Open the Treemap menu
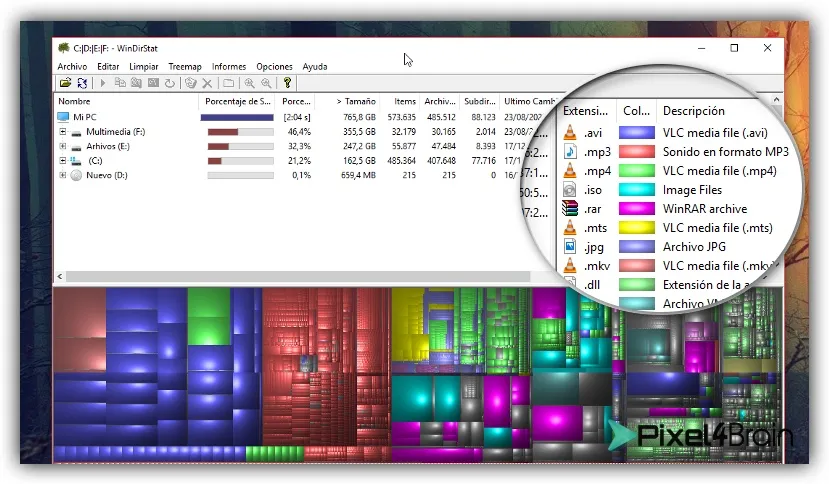 pyautogui.click(x=185, y=67)
